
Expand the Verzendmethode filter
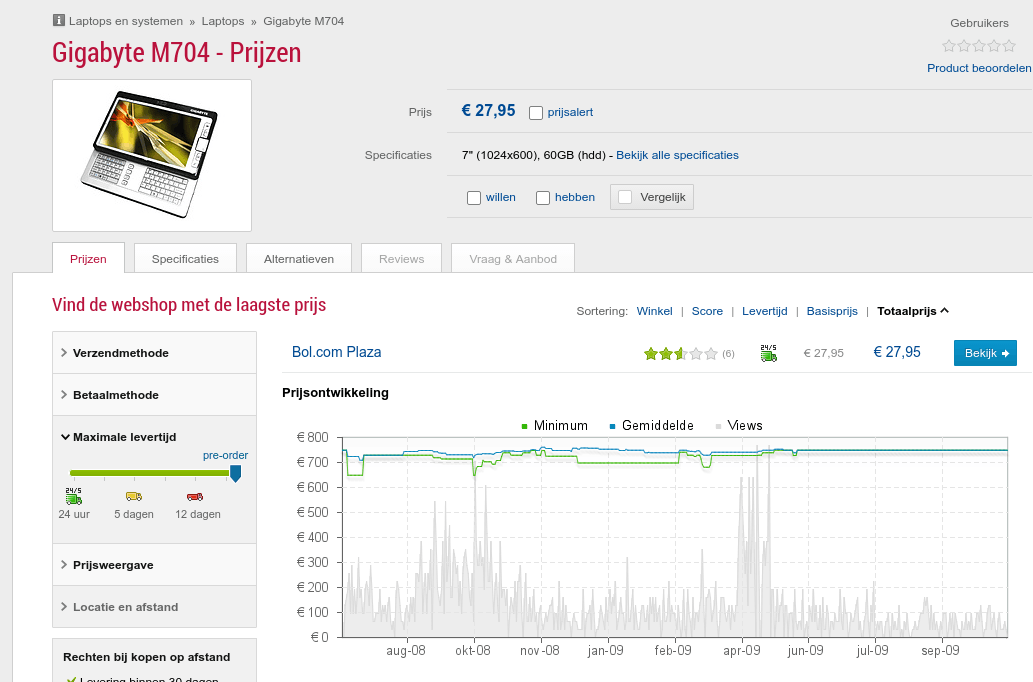(x=154, y=353)
